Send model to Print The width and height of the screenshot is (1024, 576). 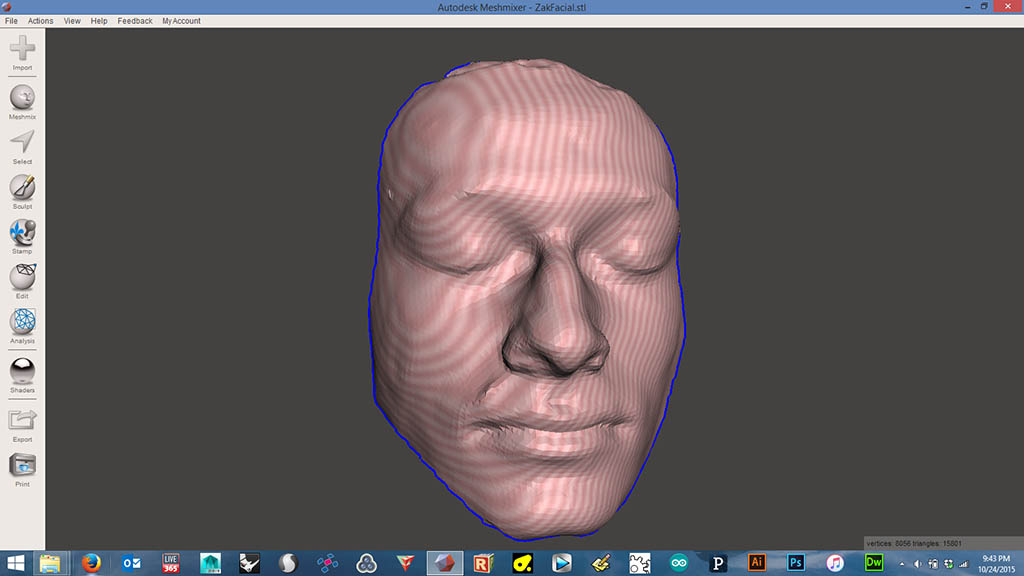[22, 466]
